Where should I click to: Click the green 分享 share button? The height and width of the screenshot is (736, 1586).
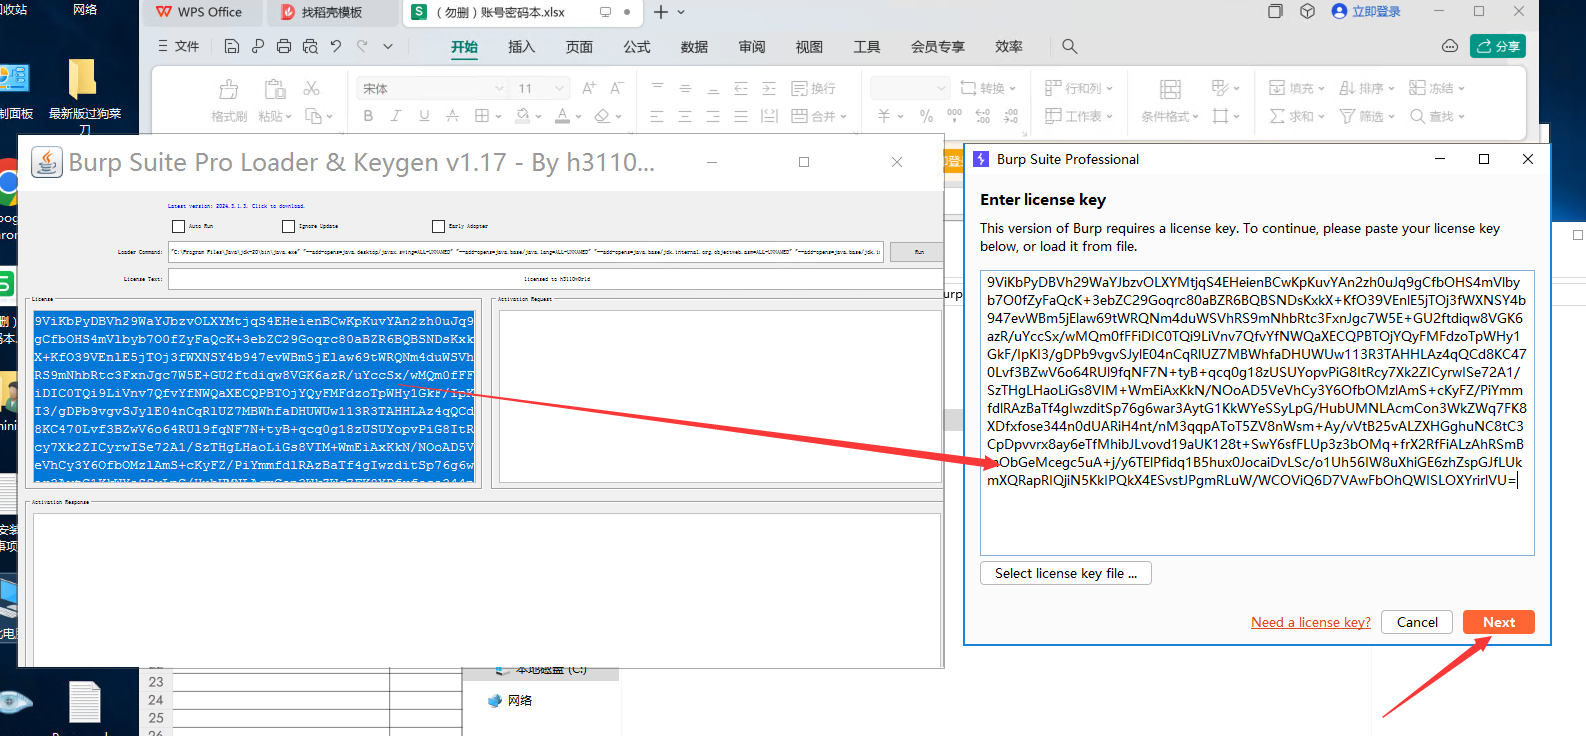[1498, 46]
